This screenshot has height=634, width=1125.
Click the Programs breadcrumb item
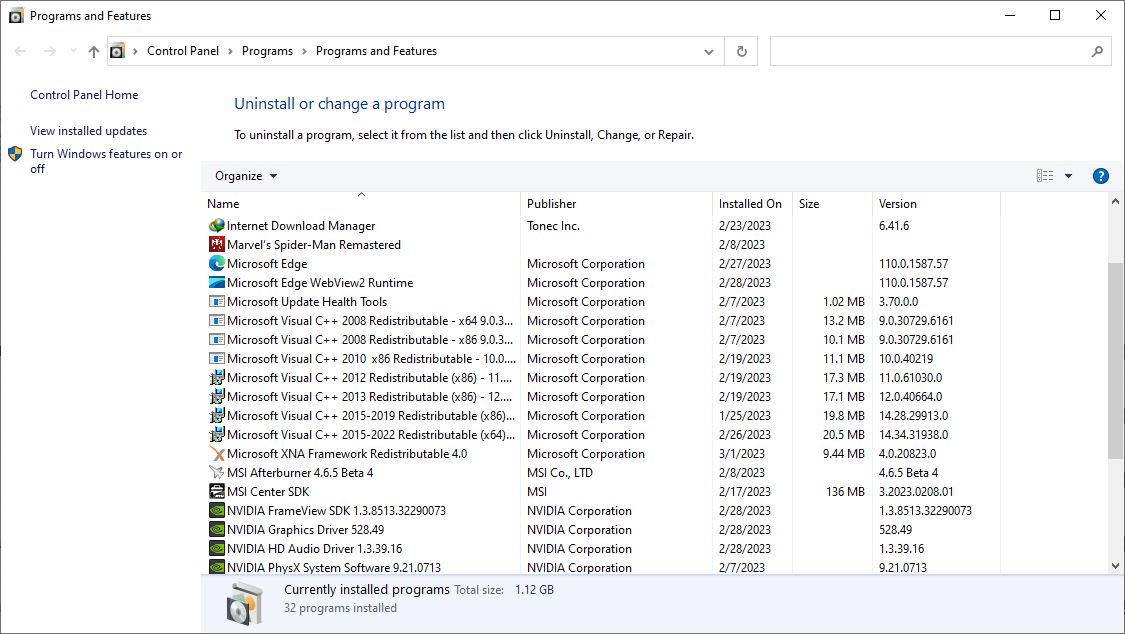[267, 51]
